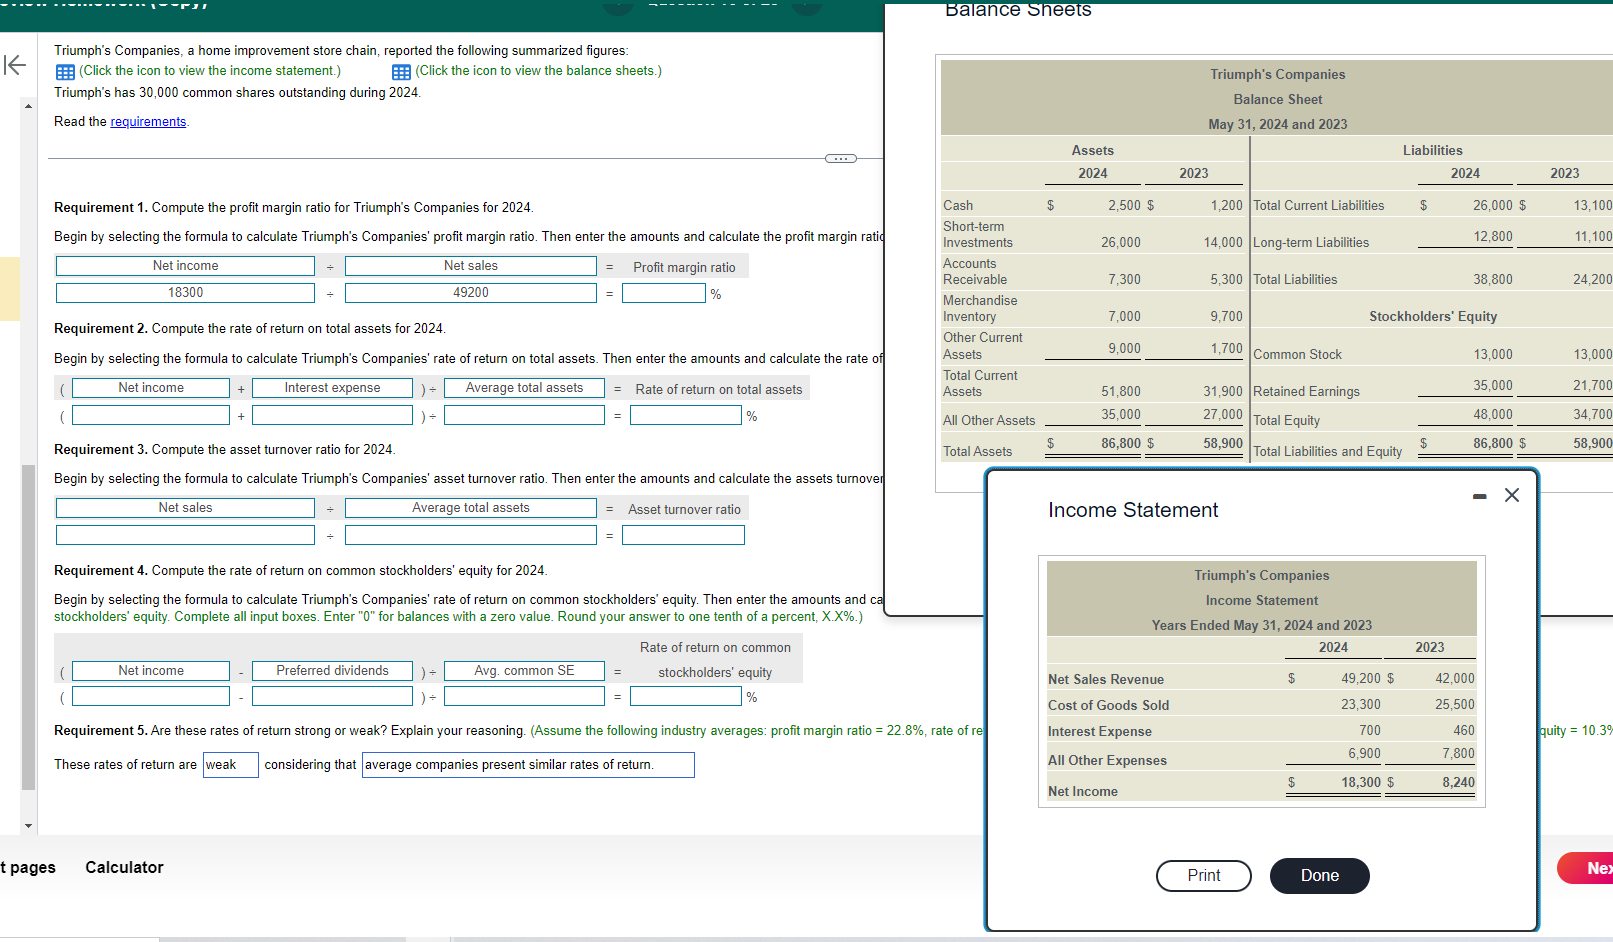Click the 18,300 net income value
The width and height of the screenshot is (1613, 942).
pos(1361,783)
